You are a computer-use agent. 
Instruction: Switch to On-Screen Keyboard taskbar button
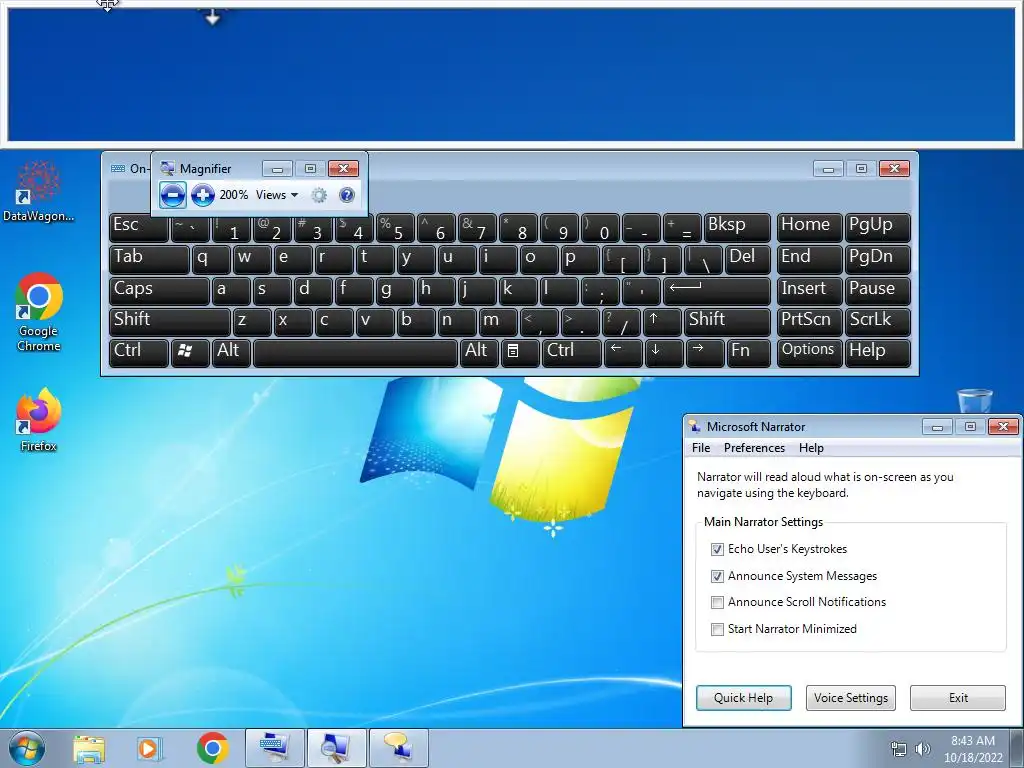click(274, 748)
